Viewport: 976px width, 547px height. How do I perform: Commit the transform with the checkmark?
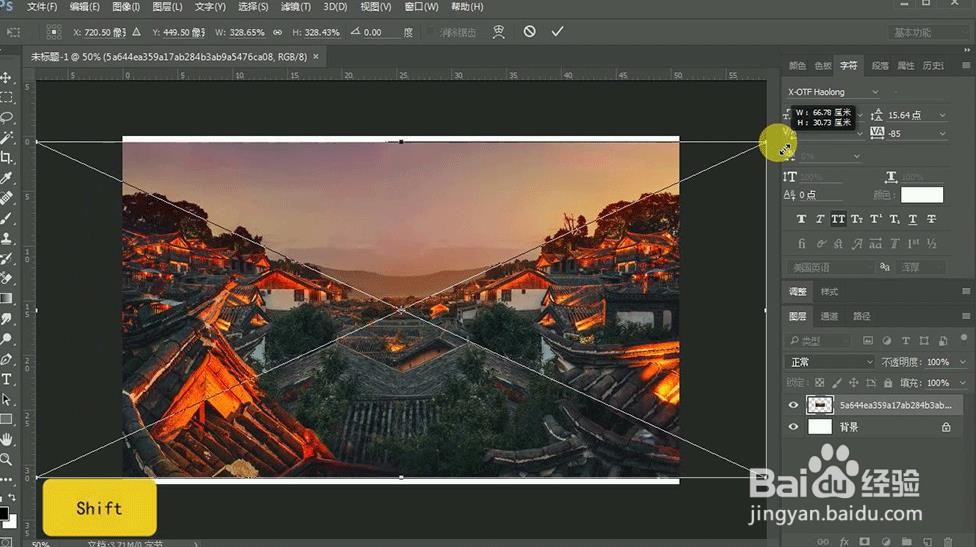557,31
